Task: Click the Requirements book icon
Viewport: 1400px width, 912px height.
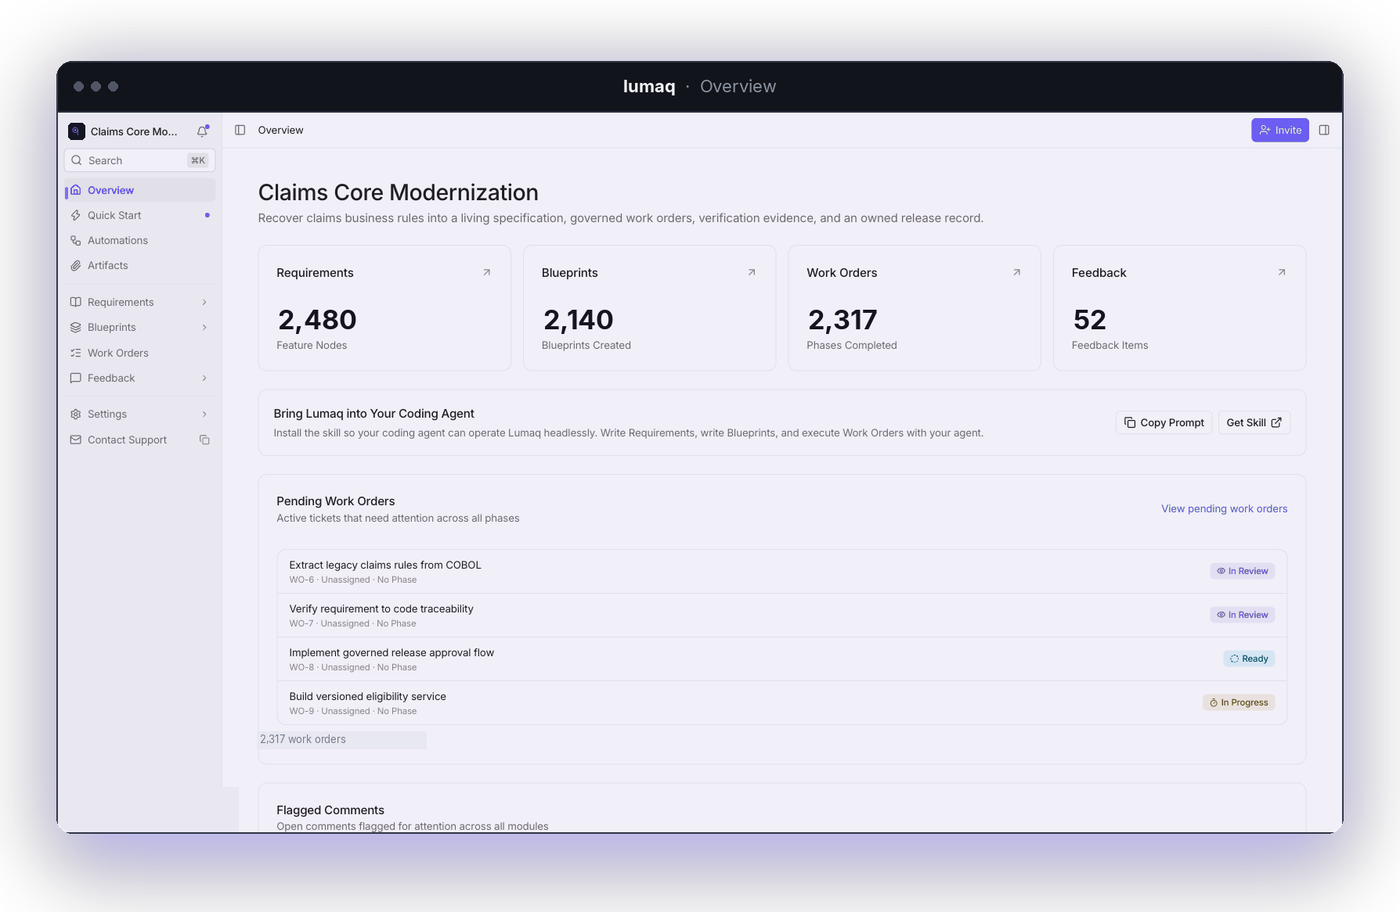Action: click(x=76, y=302)
